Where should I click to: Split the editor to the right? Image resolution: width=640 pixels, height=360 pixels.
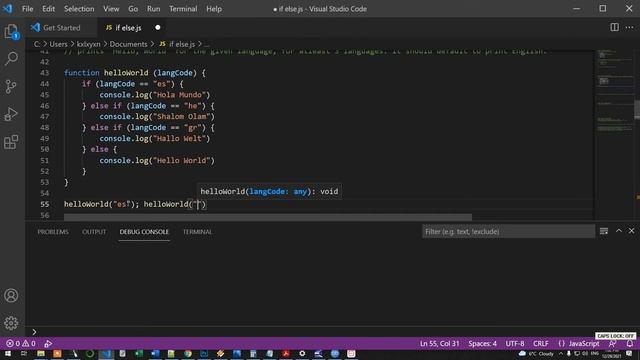click(614, 27)
